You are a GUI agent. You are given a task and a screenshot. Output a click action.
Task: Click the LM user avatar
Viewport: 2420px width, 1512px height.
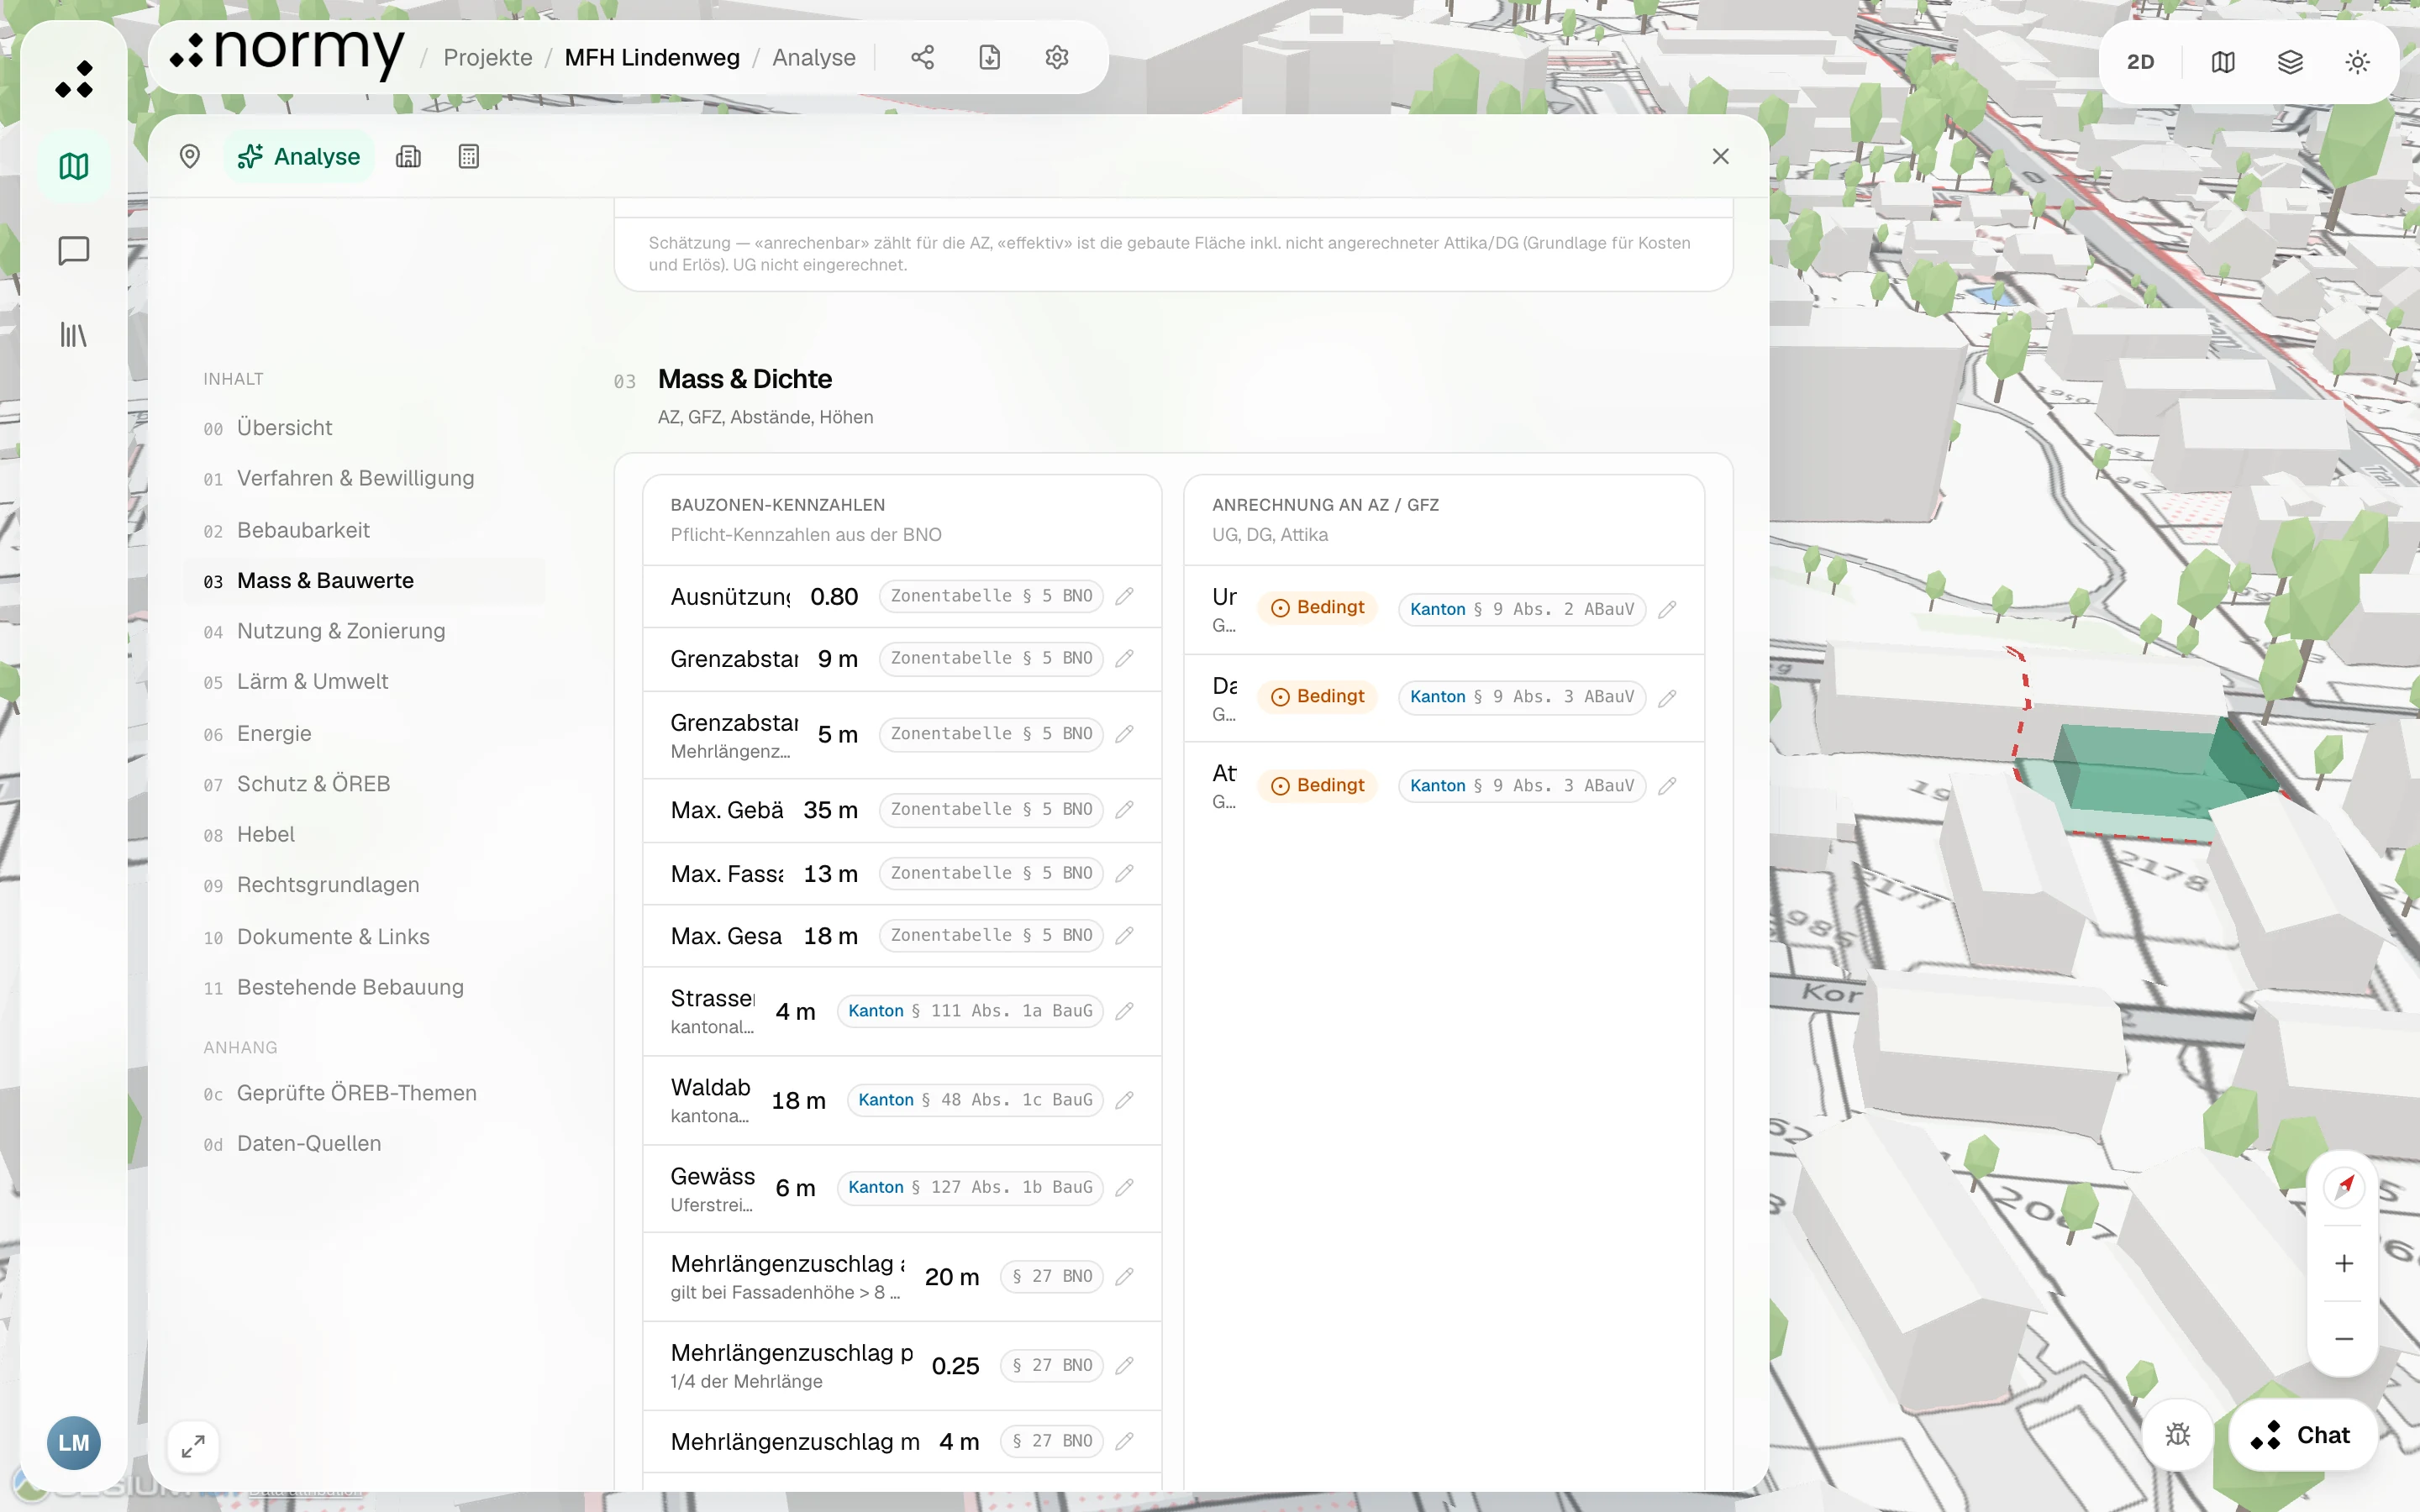(x=74, y=1443)
